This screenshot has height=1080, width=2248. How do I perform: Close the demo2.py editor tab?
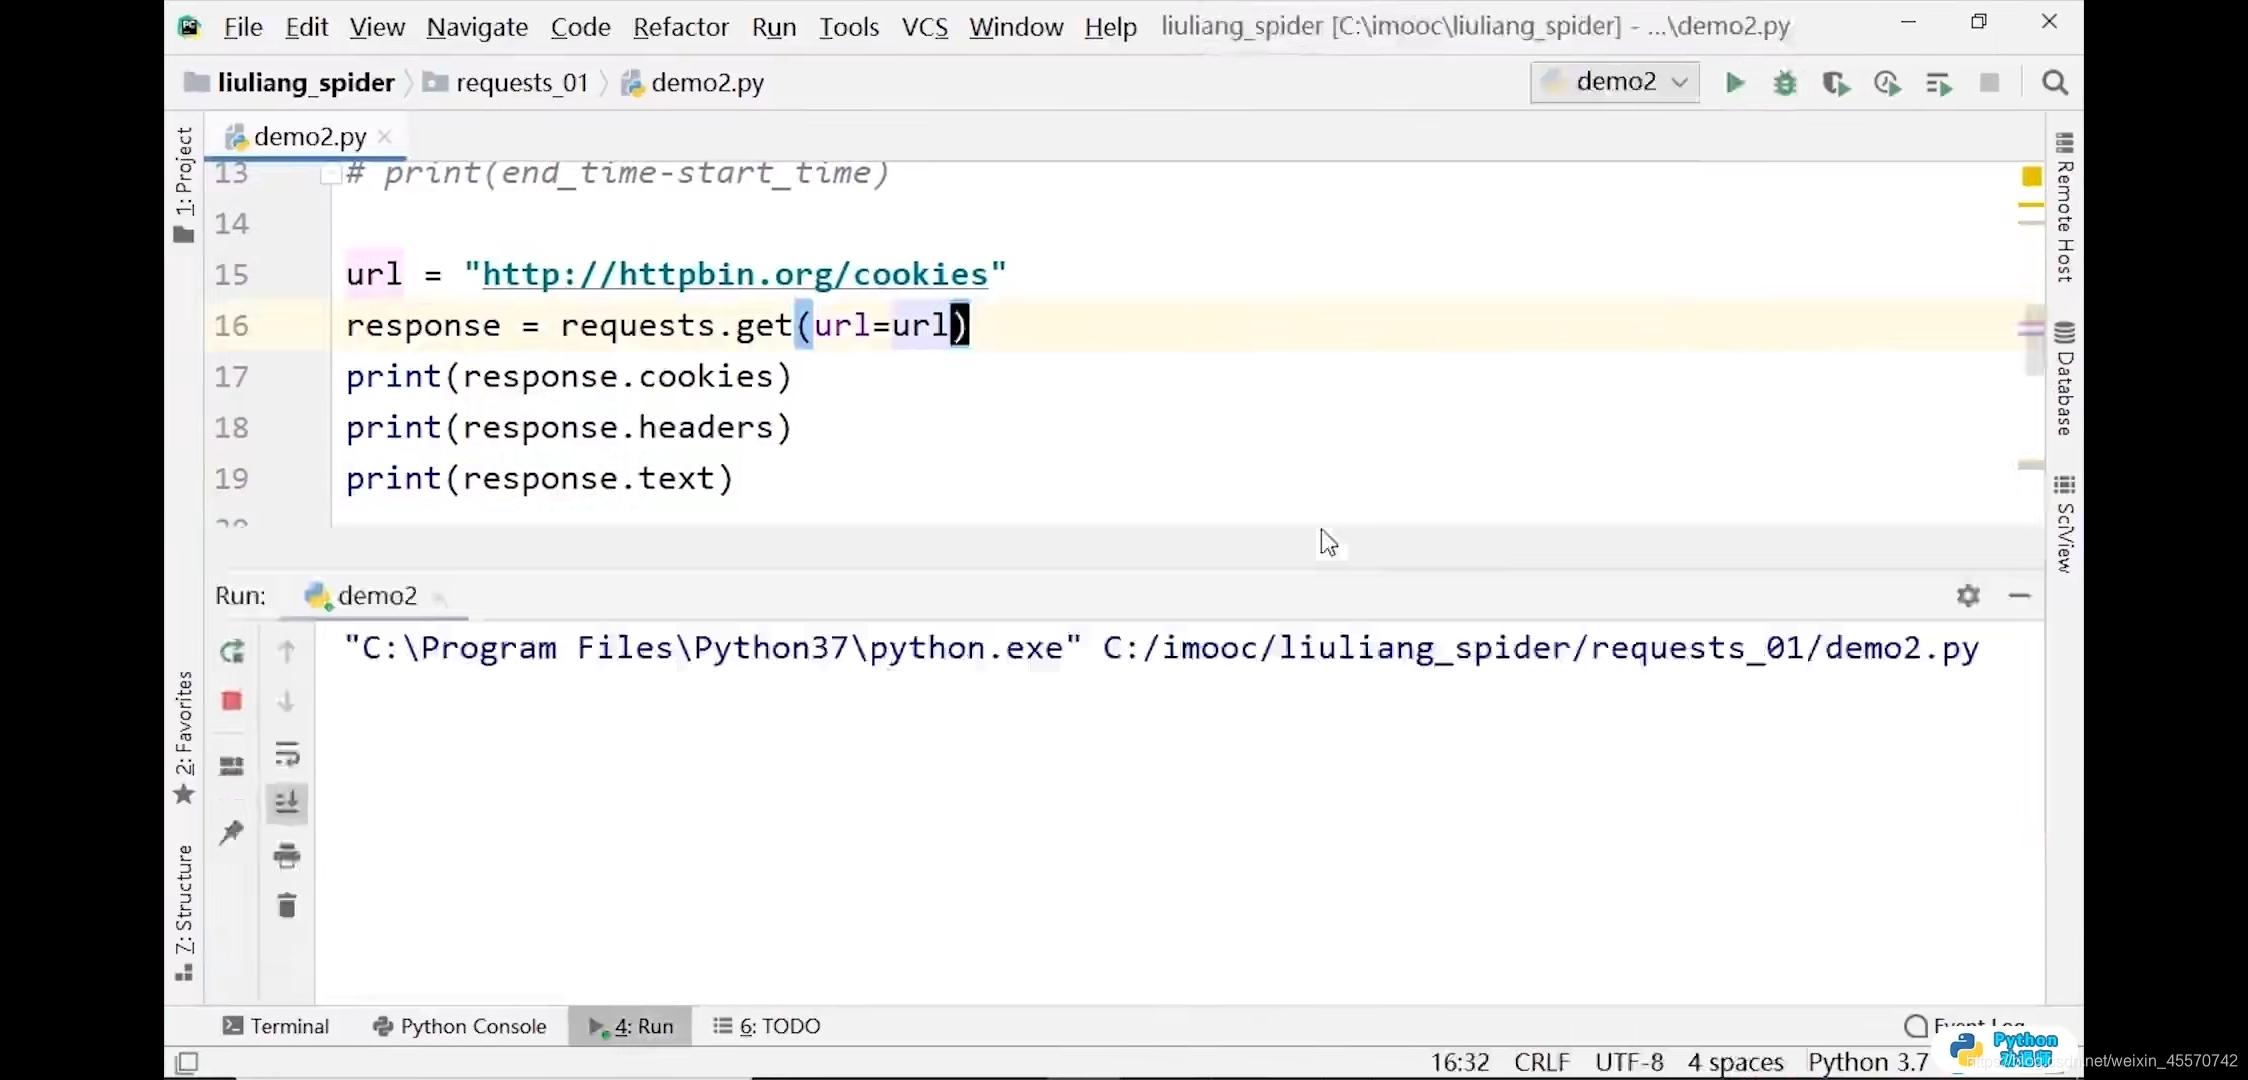[385, 137]
